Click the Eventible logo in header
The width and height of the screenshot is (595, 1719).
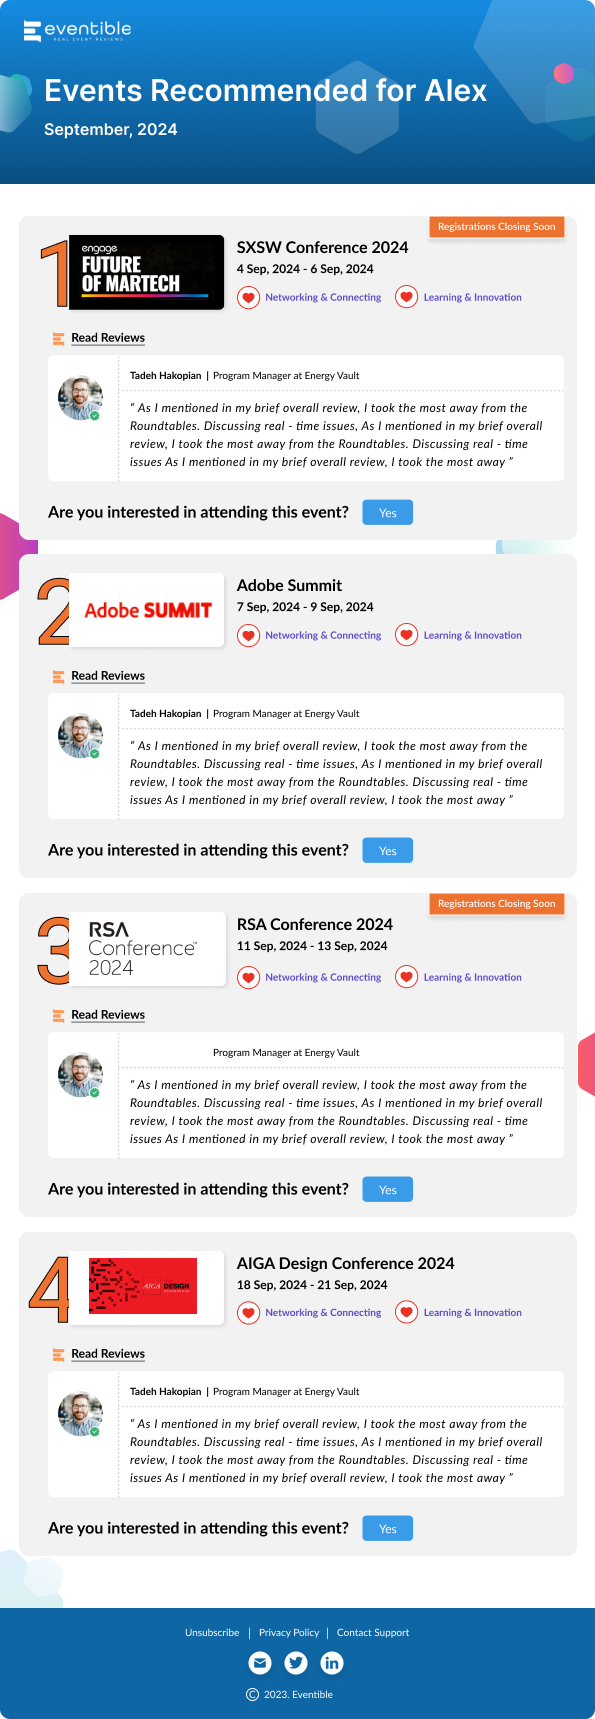click(77, 31)
